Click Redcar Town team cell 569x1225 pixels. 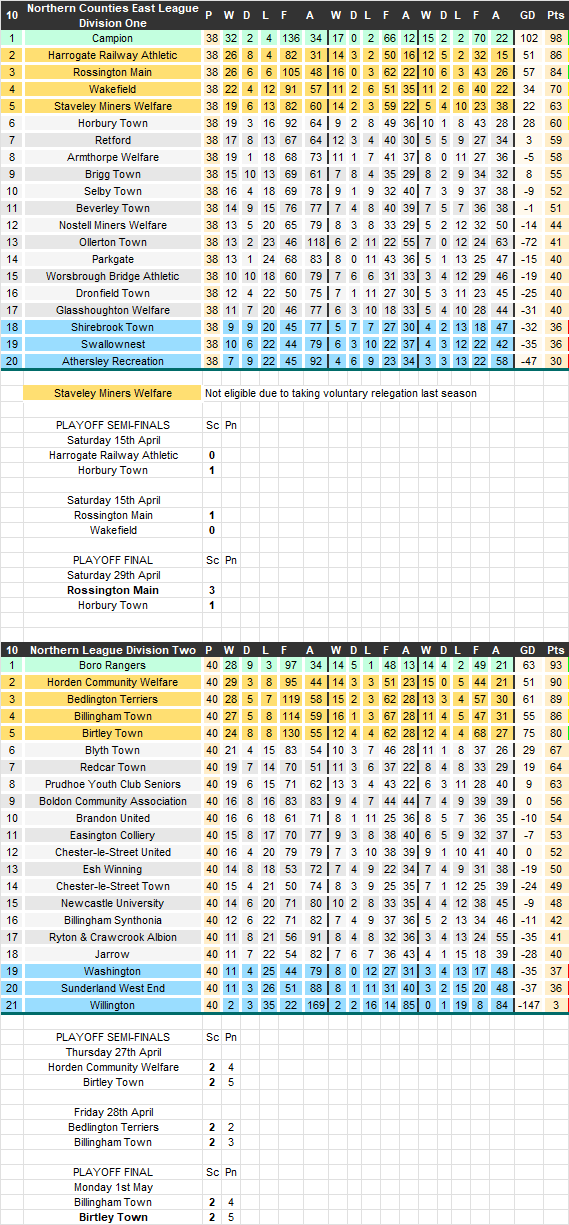[x=112, y=767]
